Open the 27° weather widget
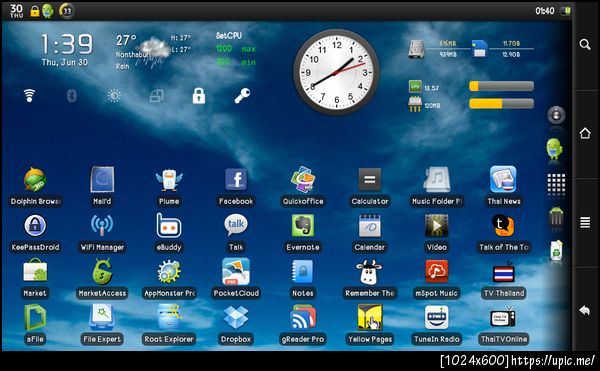 (153, 52)
